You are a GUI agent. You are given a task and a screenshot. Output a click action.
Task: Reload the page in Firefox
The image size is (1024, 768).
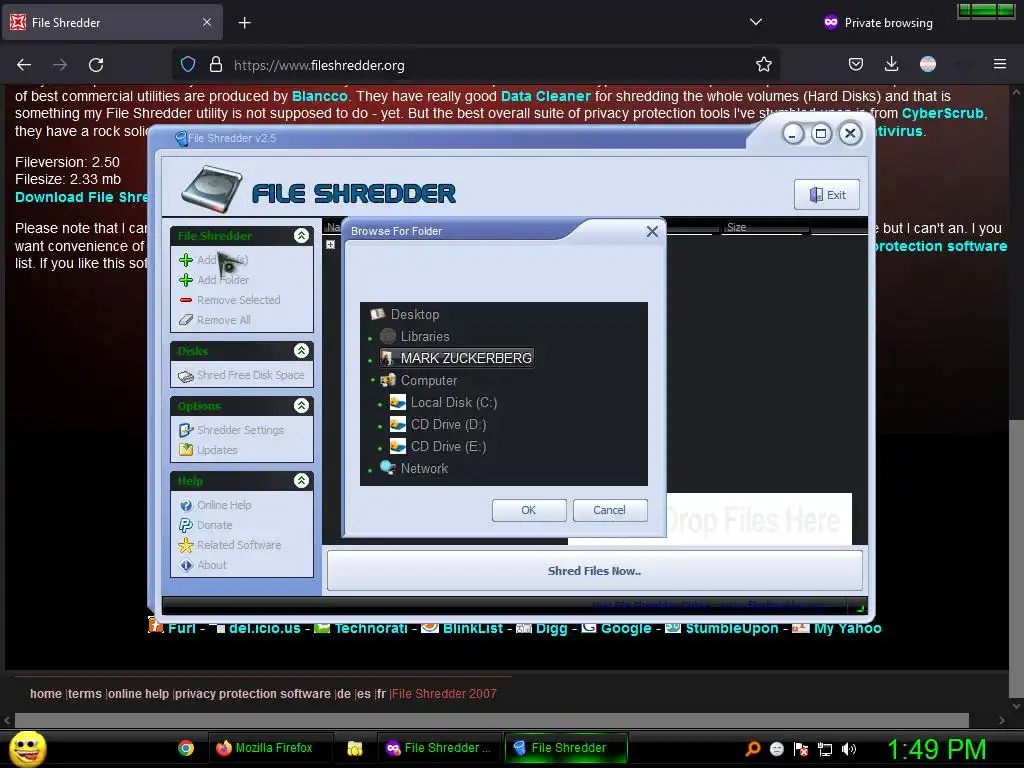pos(96,65)
